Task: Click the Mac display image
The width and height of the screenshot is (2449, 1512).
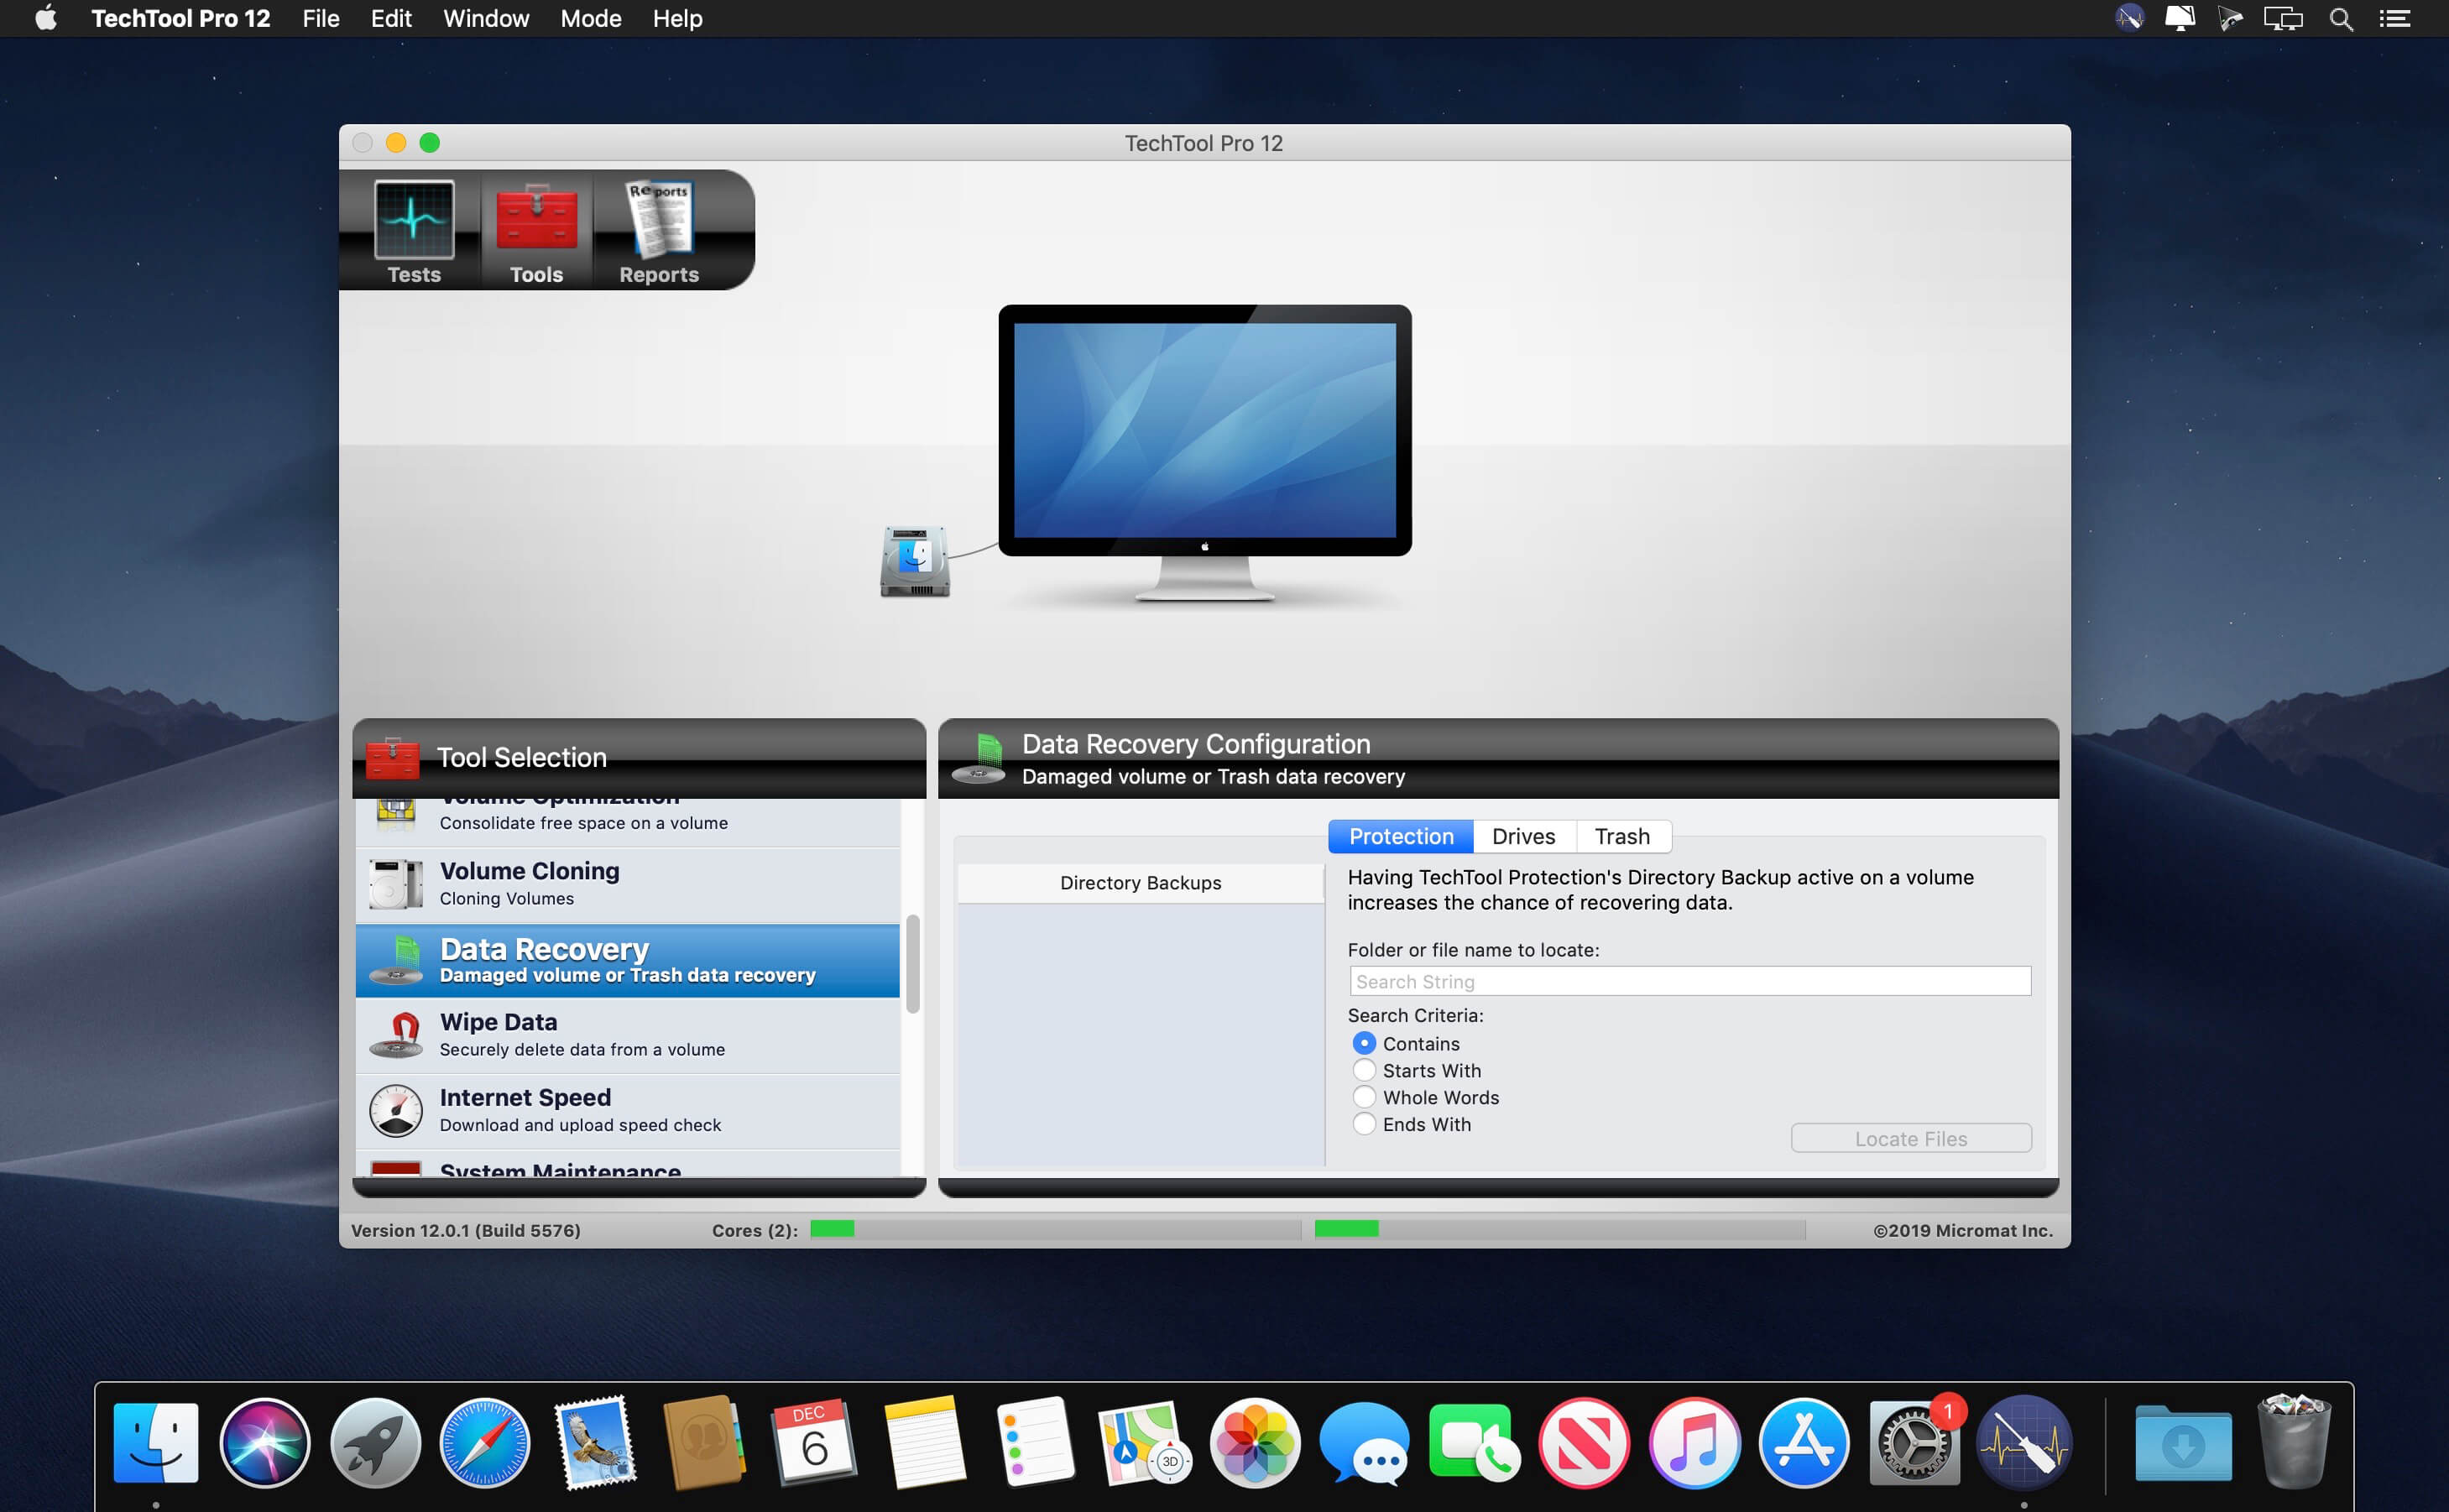Action: 1205,452
